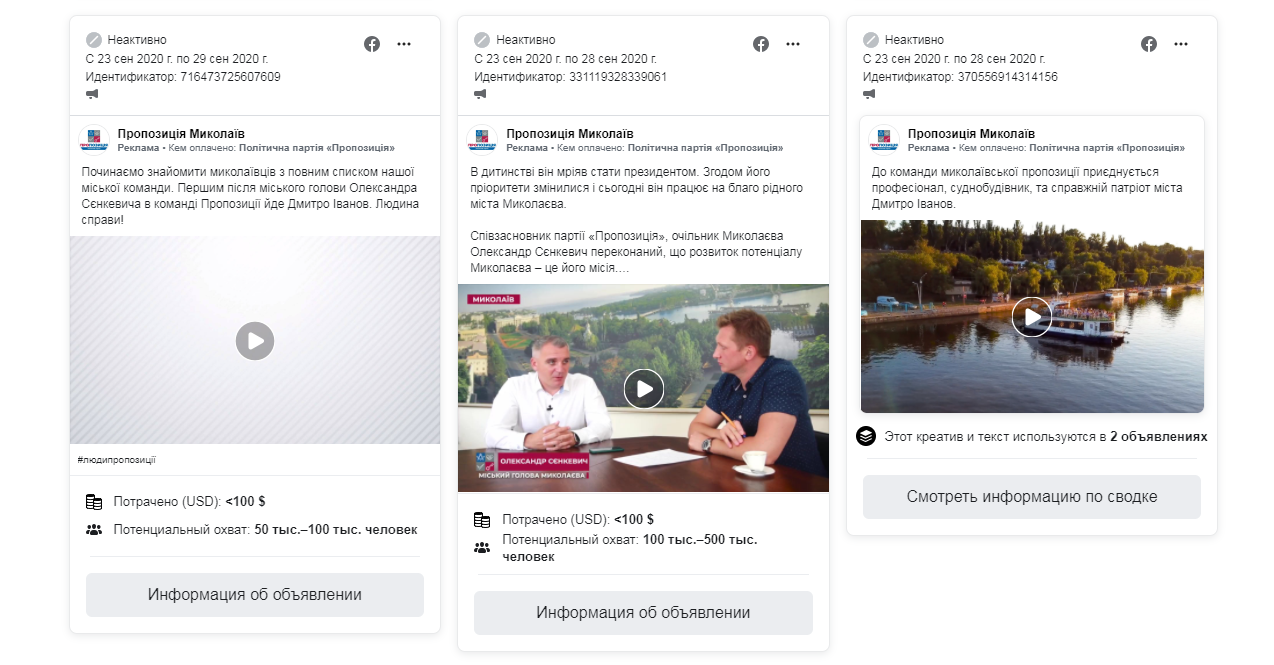The image size is (1274, 665).
Task: Click megaphone icon under ID 716473725607609
Action: coord(92,94)
